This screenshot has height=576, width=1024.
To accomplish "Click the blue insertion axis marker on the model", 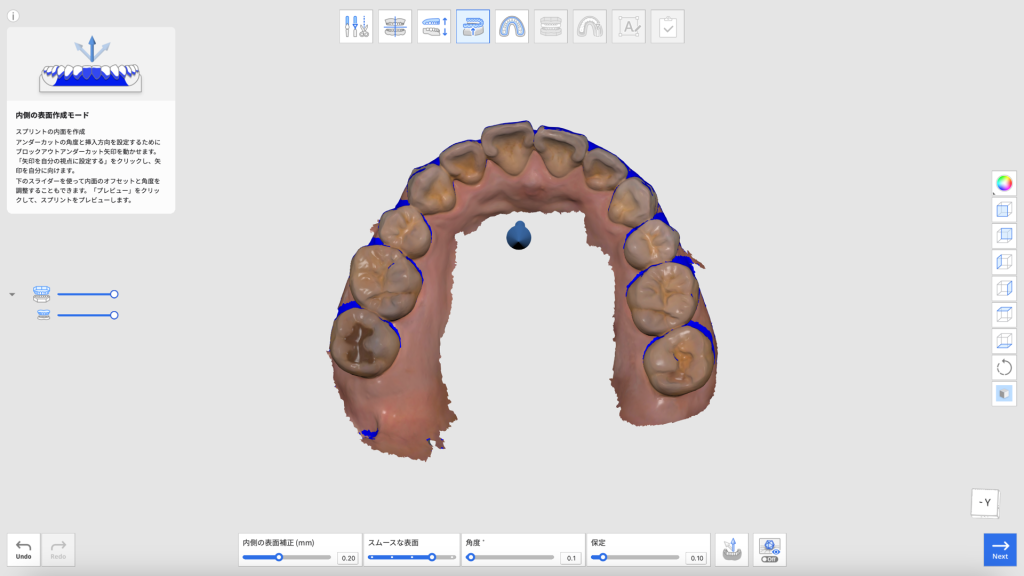I will point(519,237).
